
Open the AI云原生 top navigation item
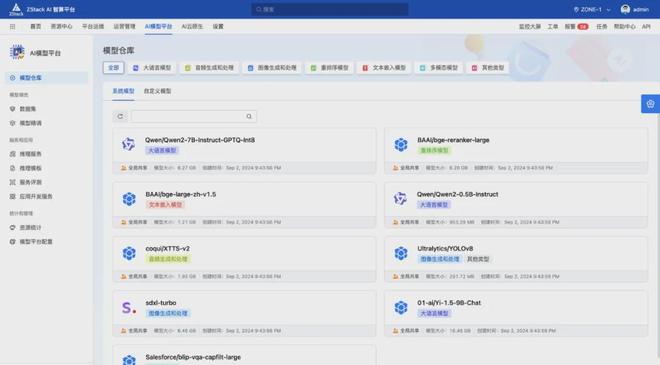pyautogui.click(x=192, y=27)
